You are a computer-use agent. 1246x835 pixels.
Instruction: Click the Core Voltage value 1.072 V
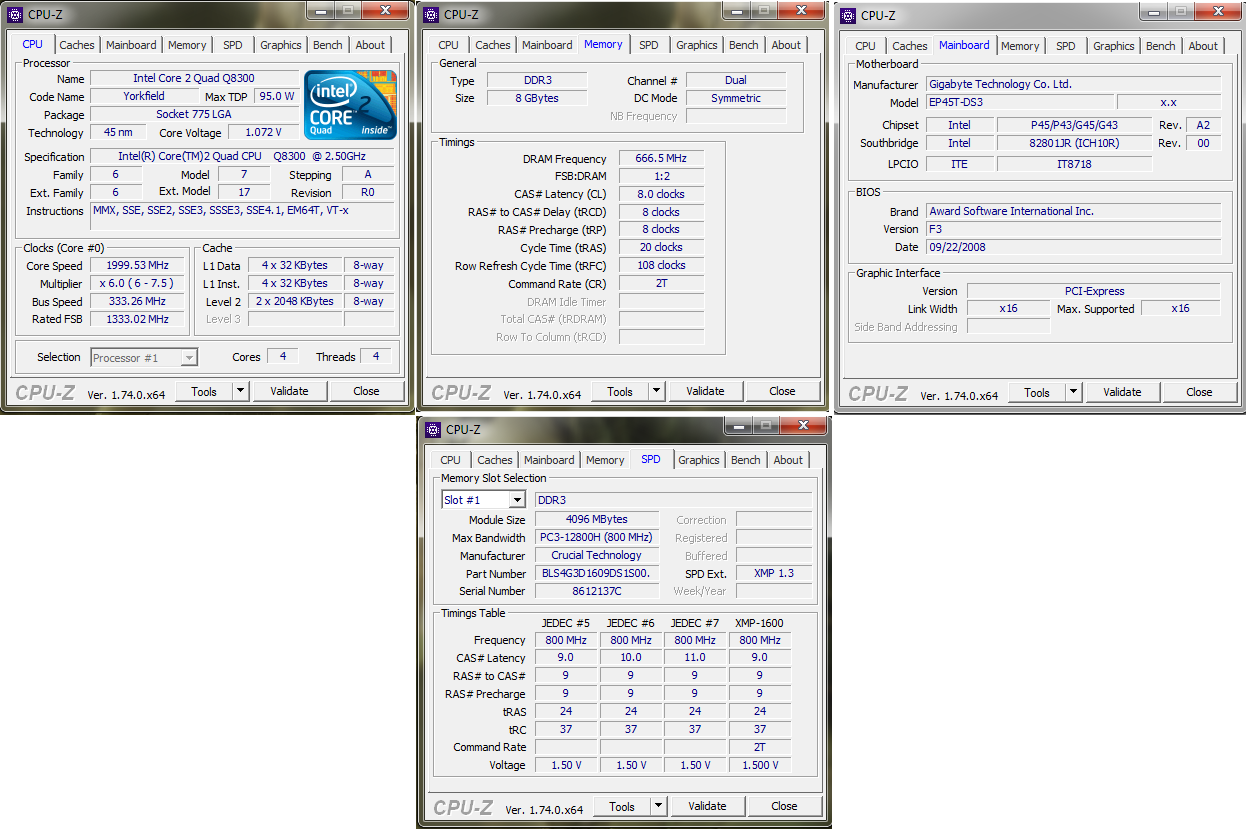263,133
